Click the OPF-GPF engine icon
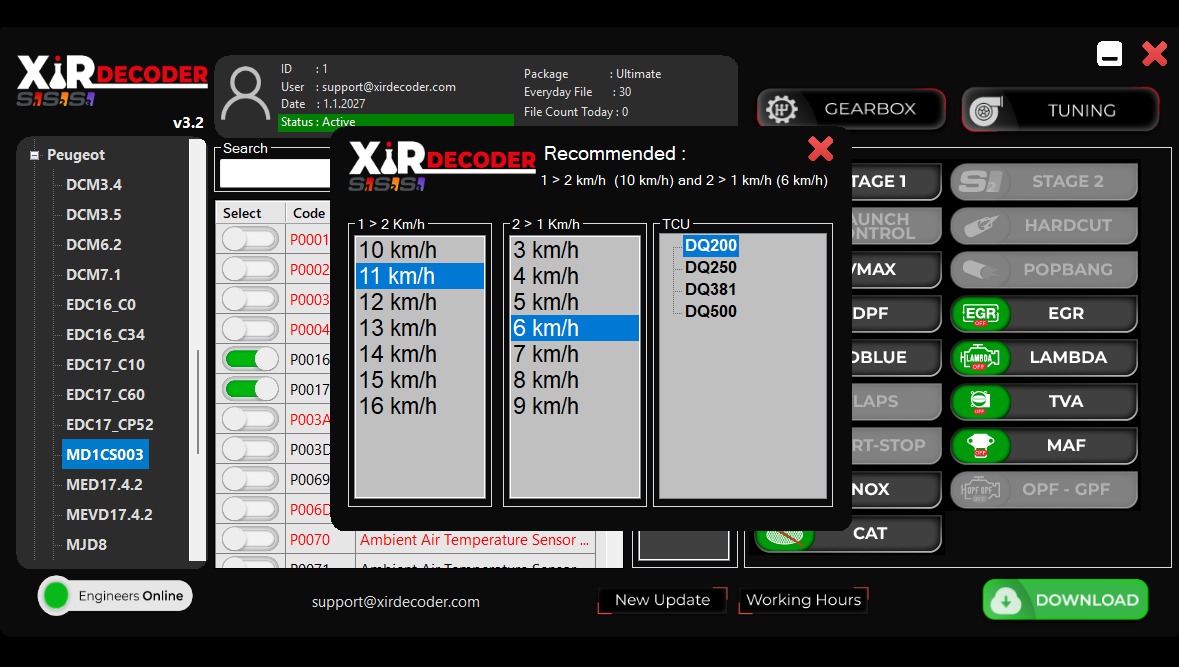The image size is (1179, 667). 980,490
